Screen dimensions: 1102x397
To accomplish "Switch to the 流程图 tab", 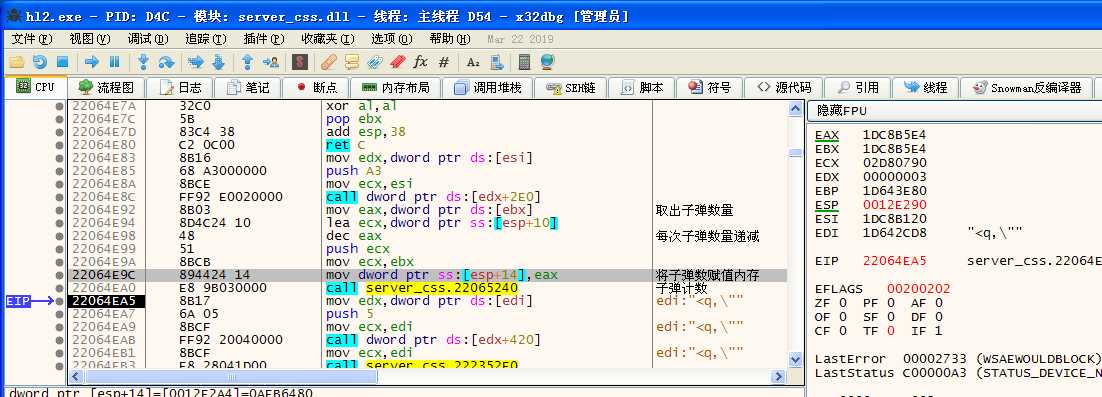I will point(106,88).
